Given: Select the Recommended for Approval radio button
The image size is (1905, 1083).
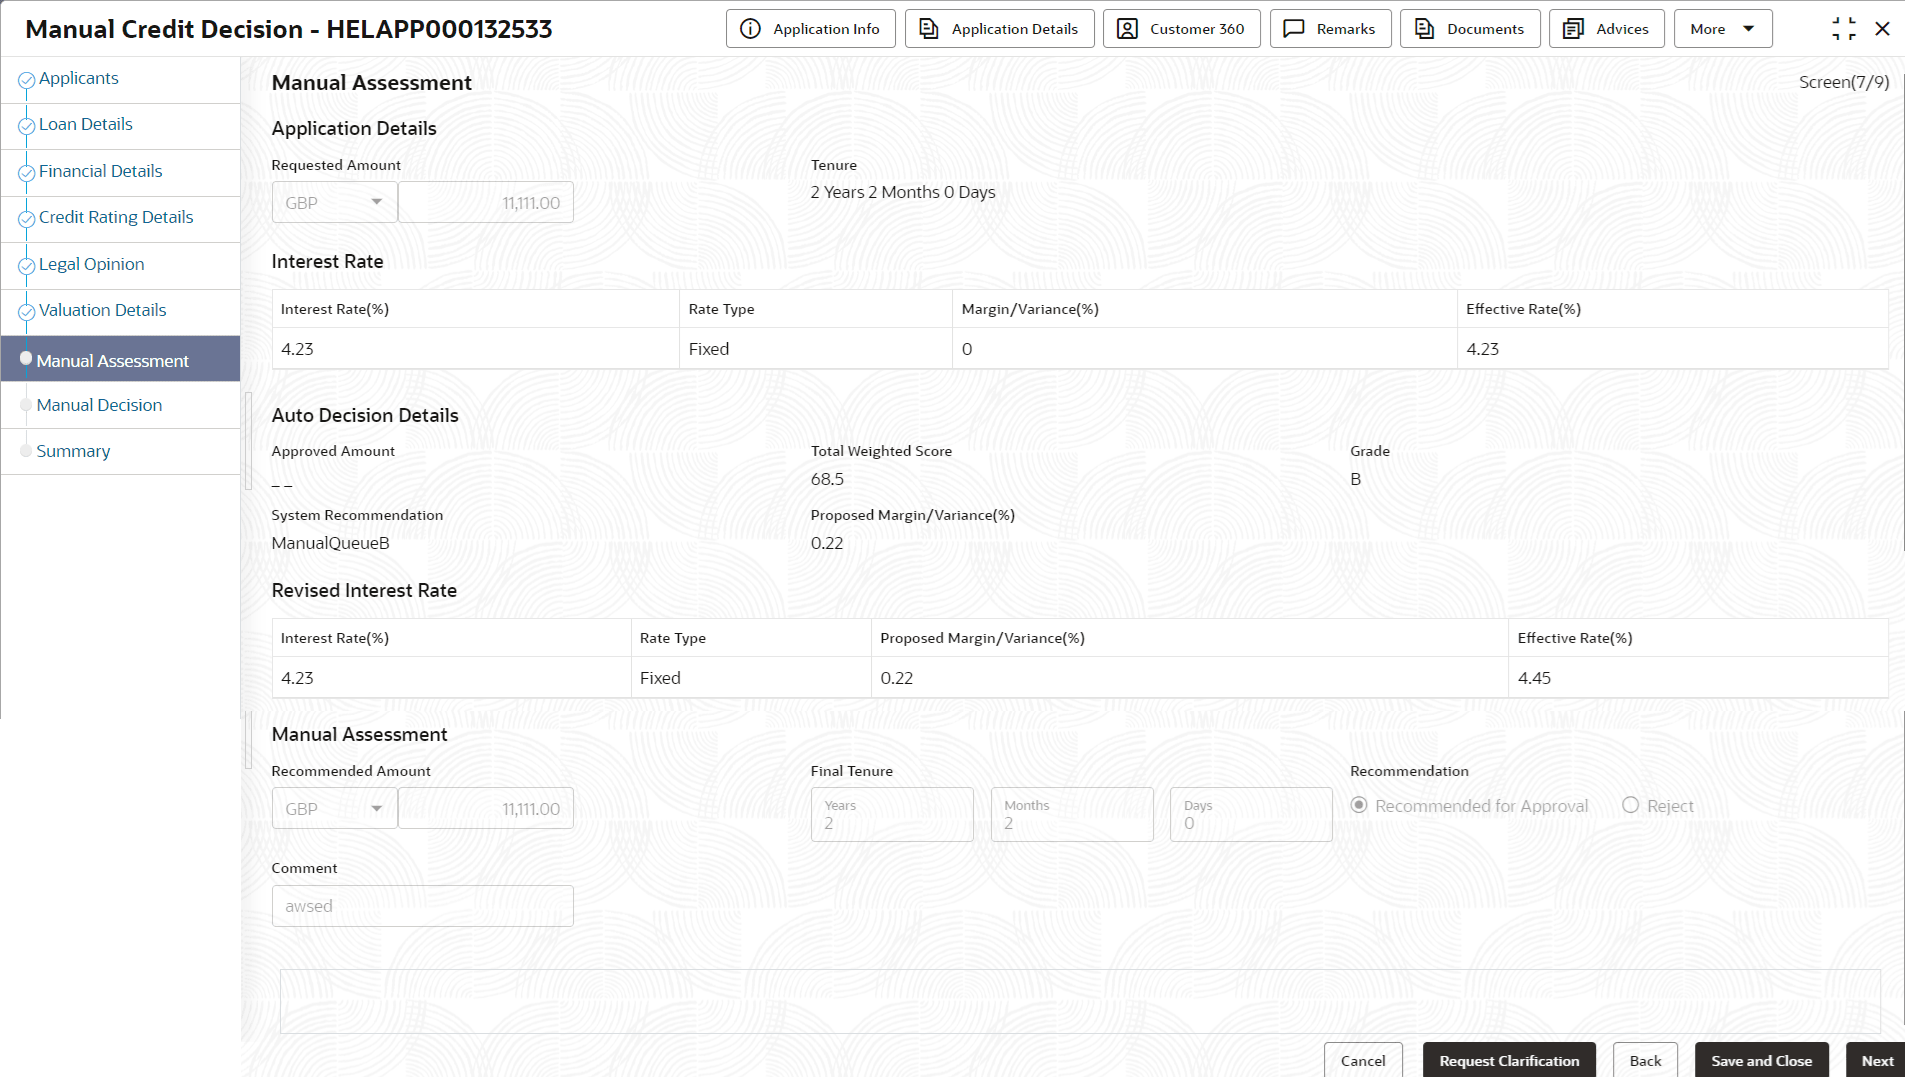Looking at the screenshot, I should (1359, 805).
